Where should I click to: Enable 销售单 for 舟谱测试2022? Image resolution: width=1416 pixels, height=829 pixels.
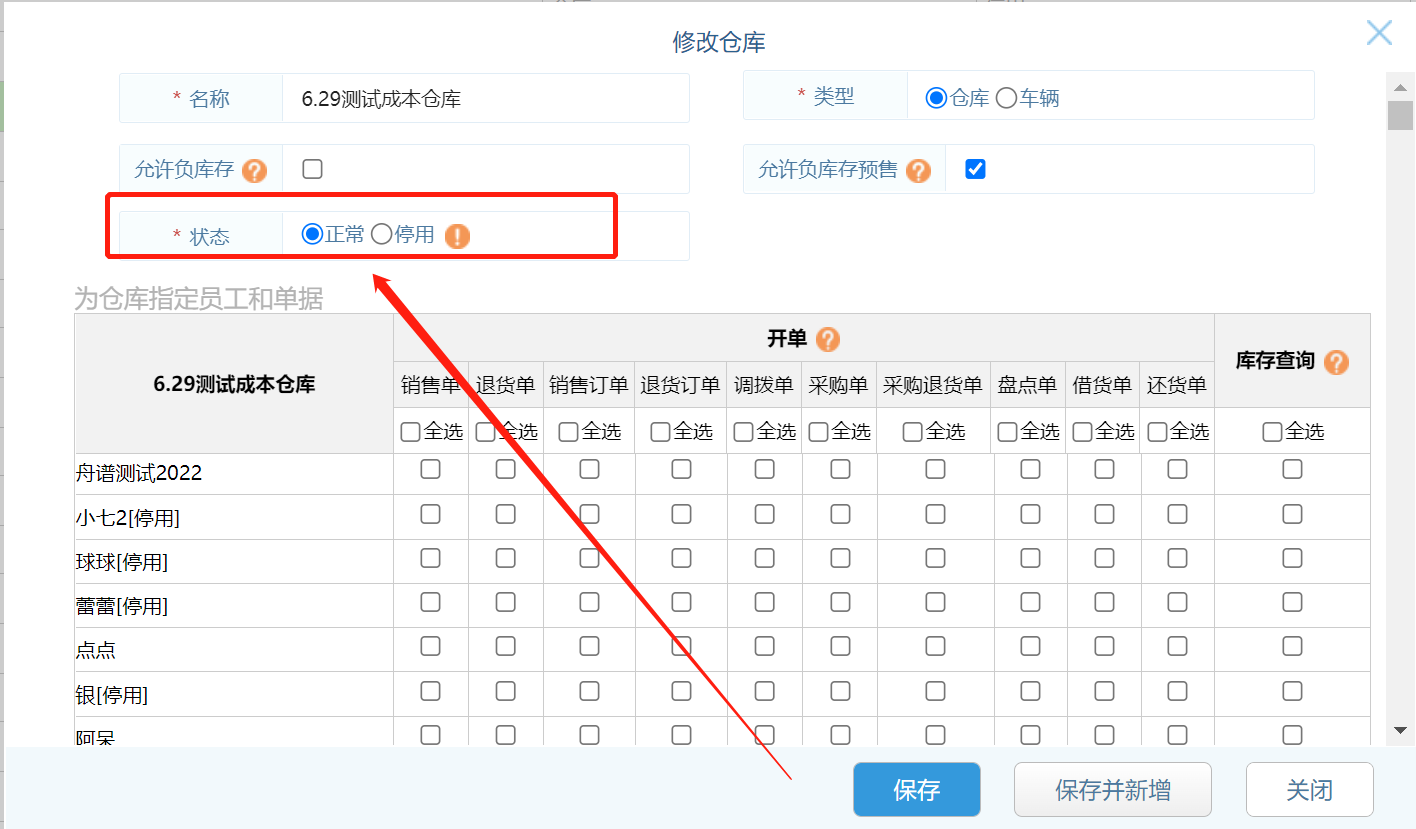tap(430, 469)
